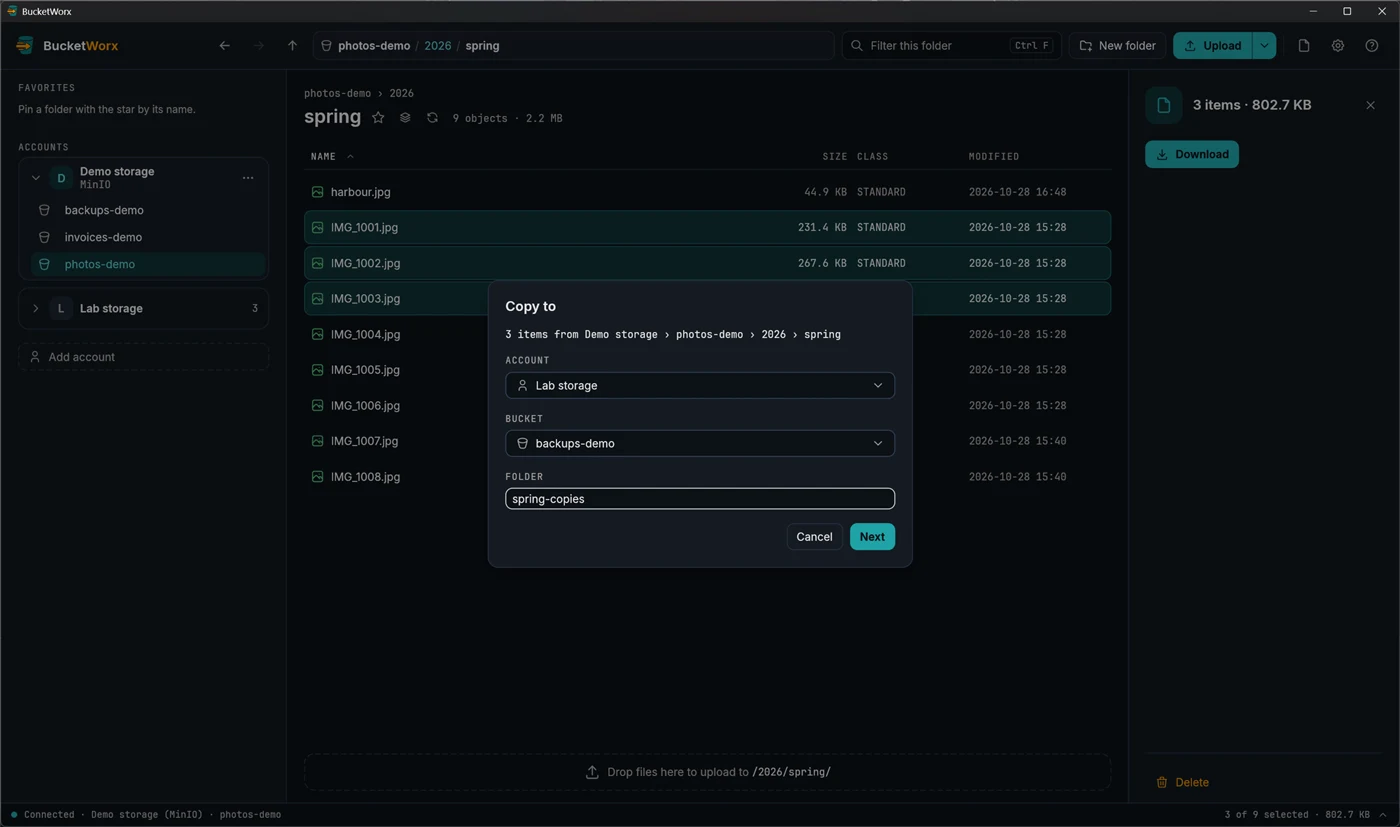
Task: Select the IMG_1005.jpg file row
Action: pyautogui.click(x=707, y=370)
